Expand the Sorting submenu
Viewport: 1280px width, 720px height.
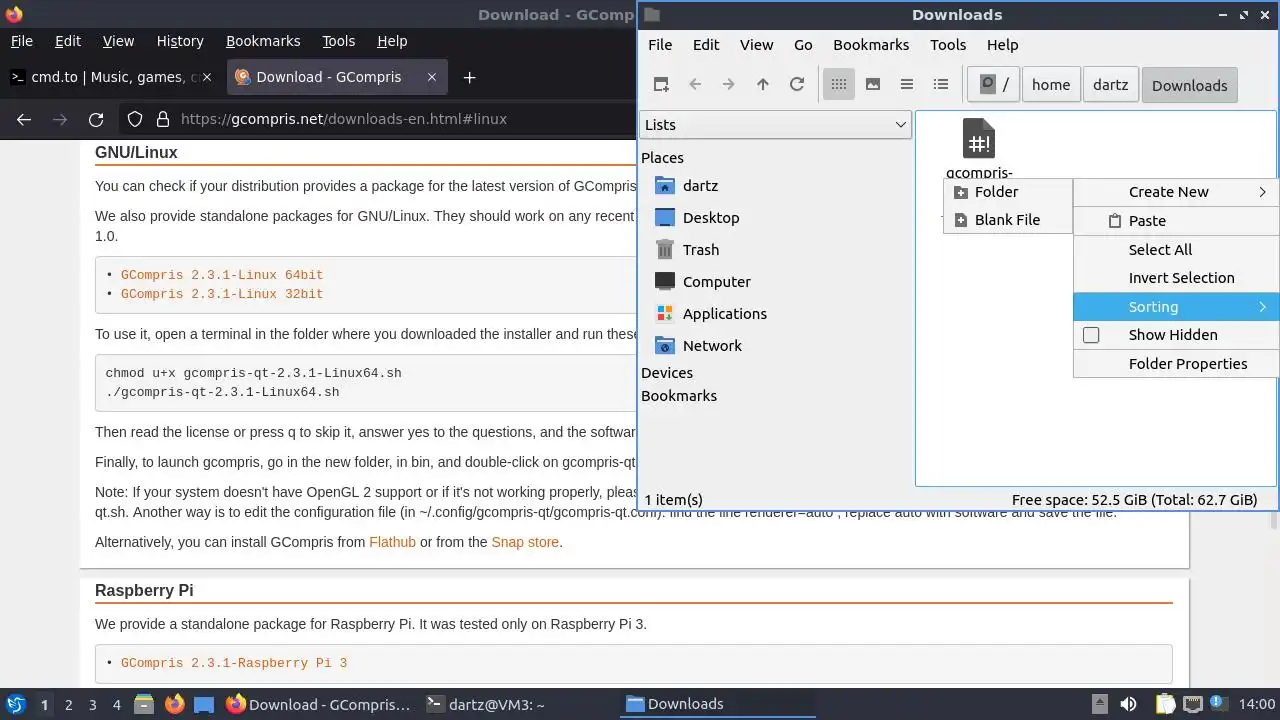tap(1176, 307)
